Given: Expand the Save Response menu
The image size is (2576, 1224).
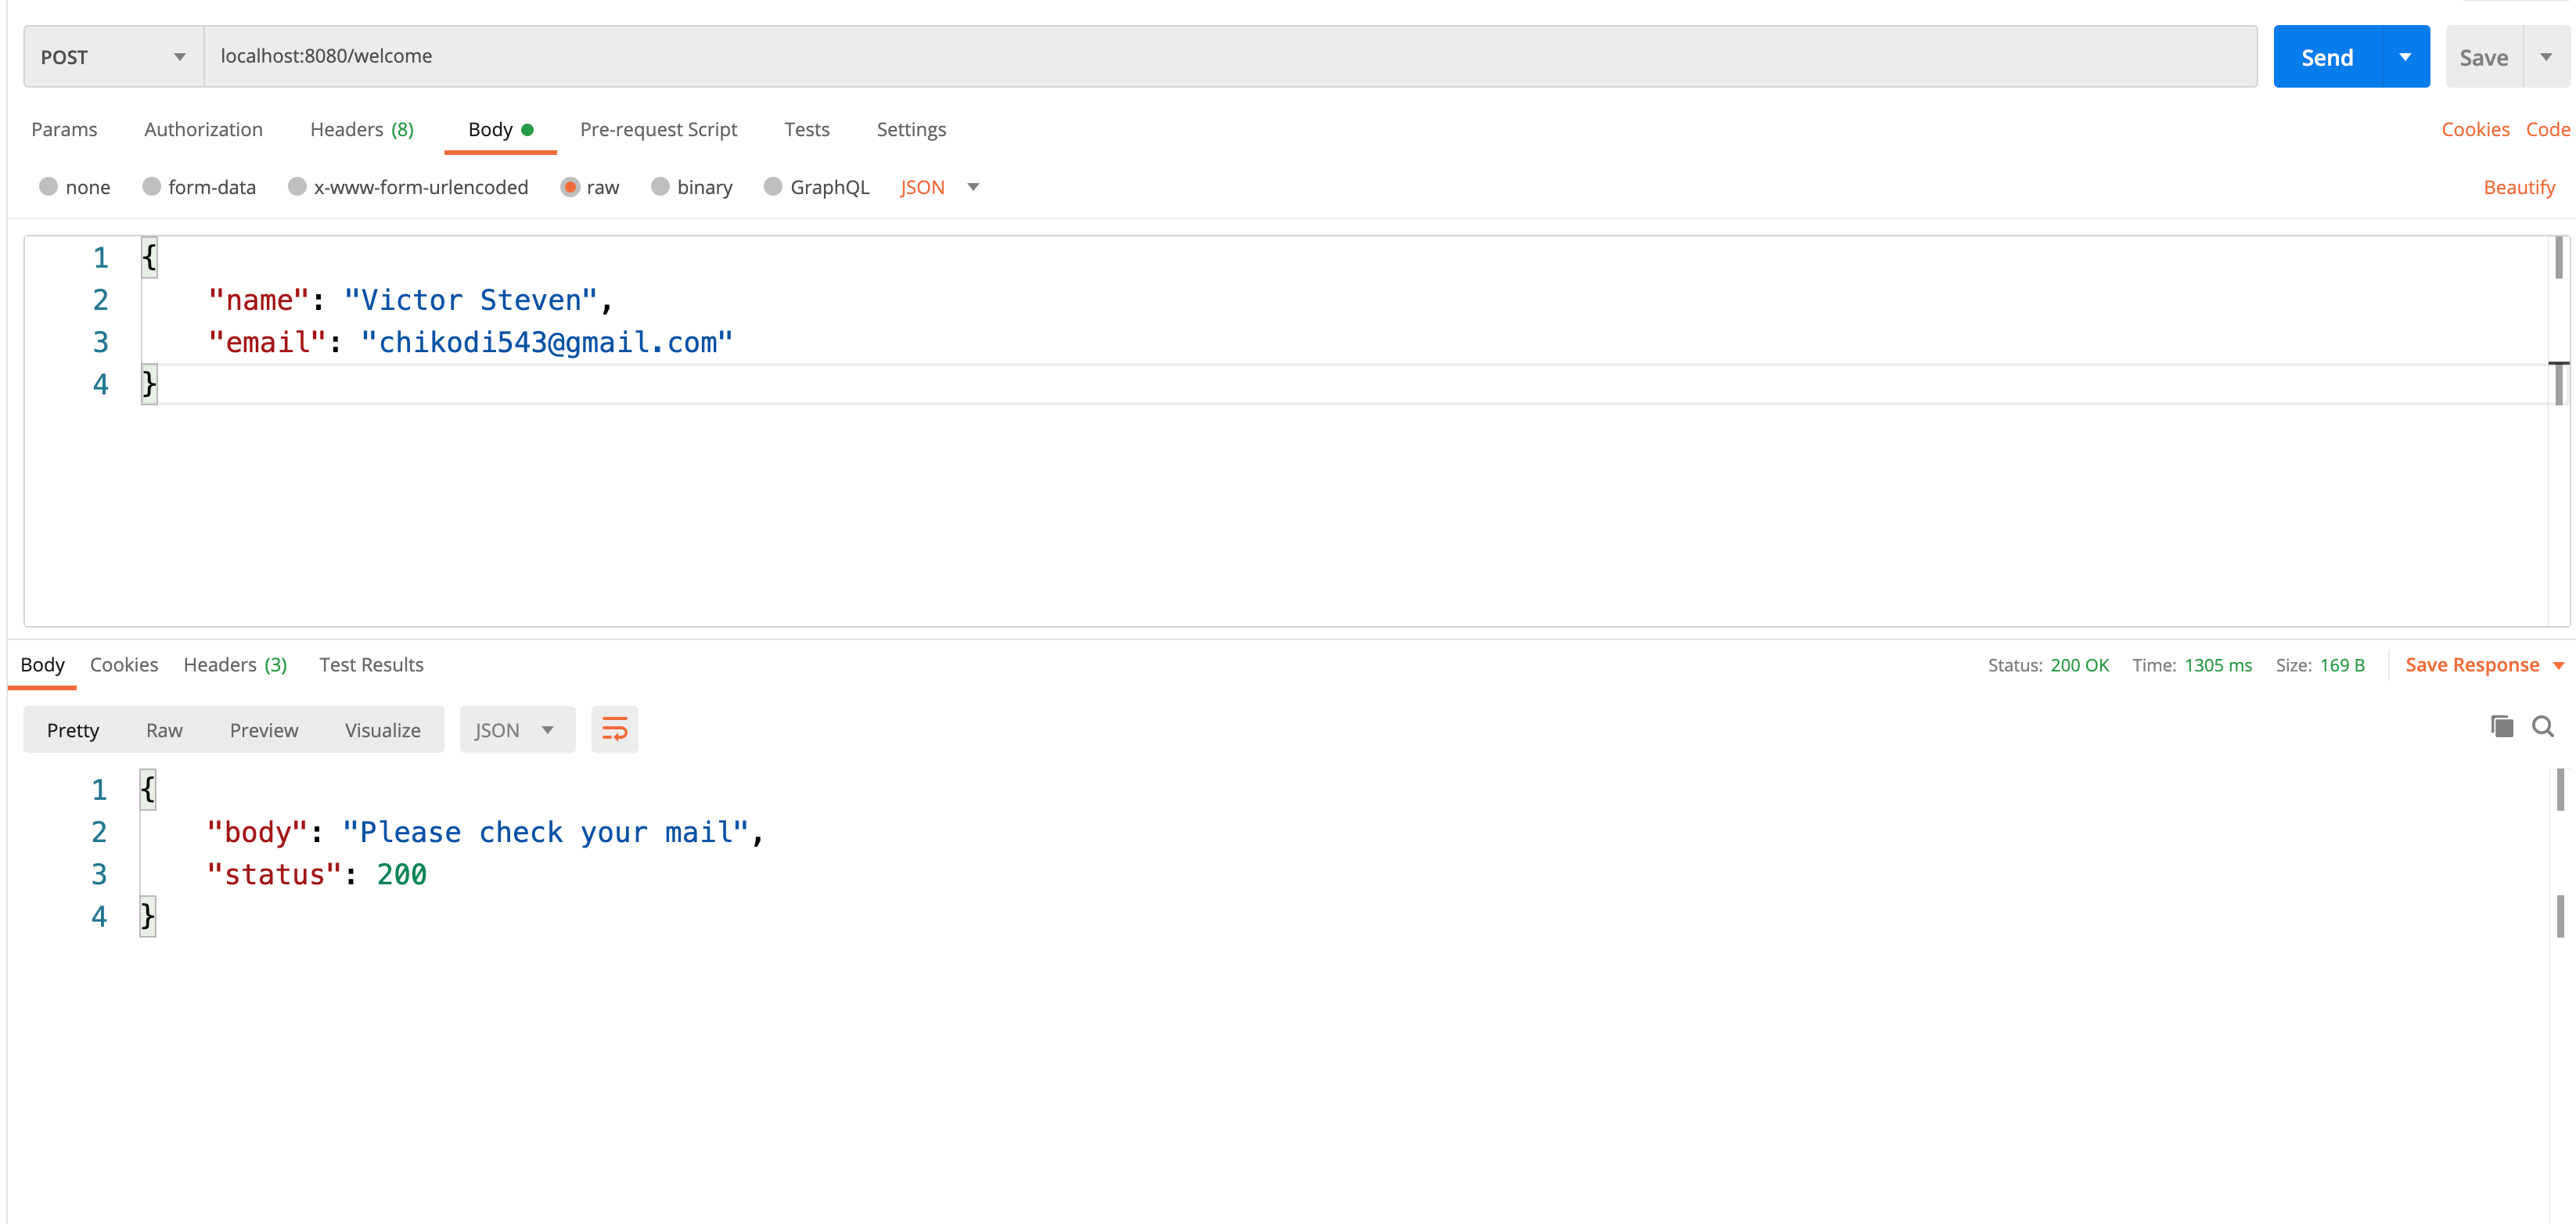Looking at the screenshot, I should point(2484,665).
